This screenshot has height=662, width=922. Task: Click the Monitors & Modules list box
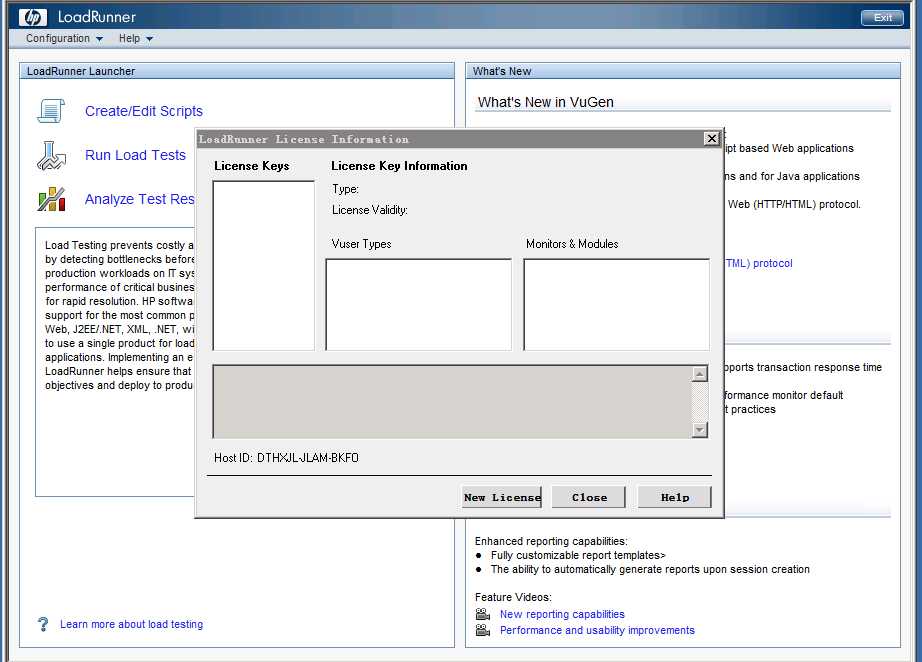(x=616, y=305)
